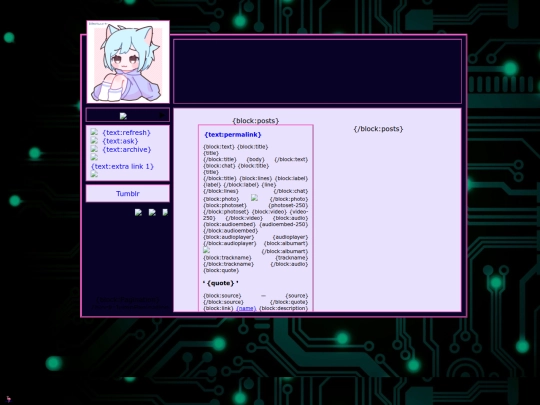
Task: Click the {block:quote} text in the post
Action: point(221,270)
